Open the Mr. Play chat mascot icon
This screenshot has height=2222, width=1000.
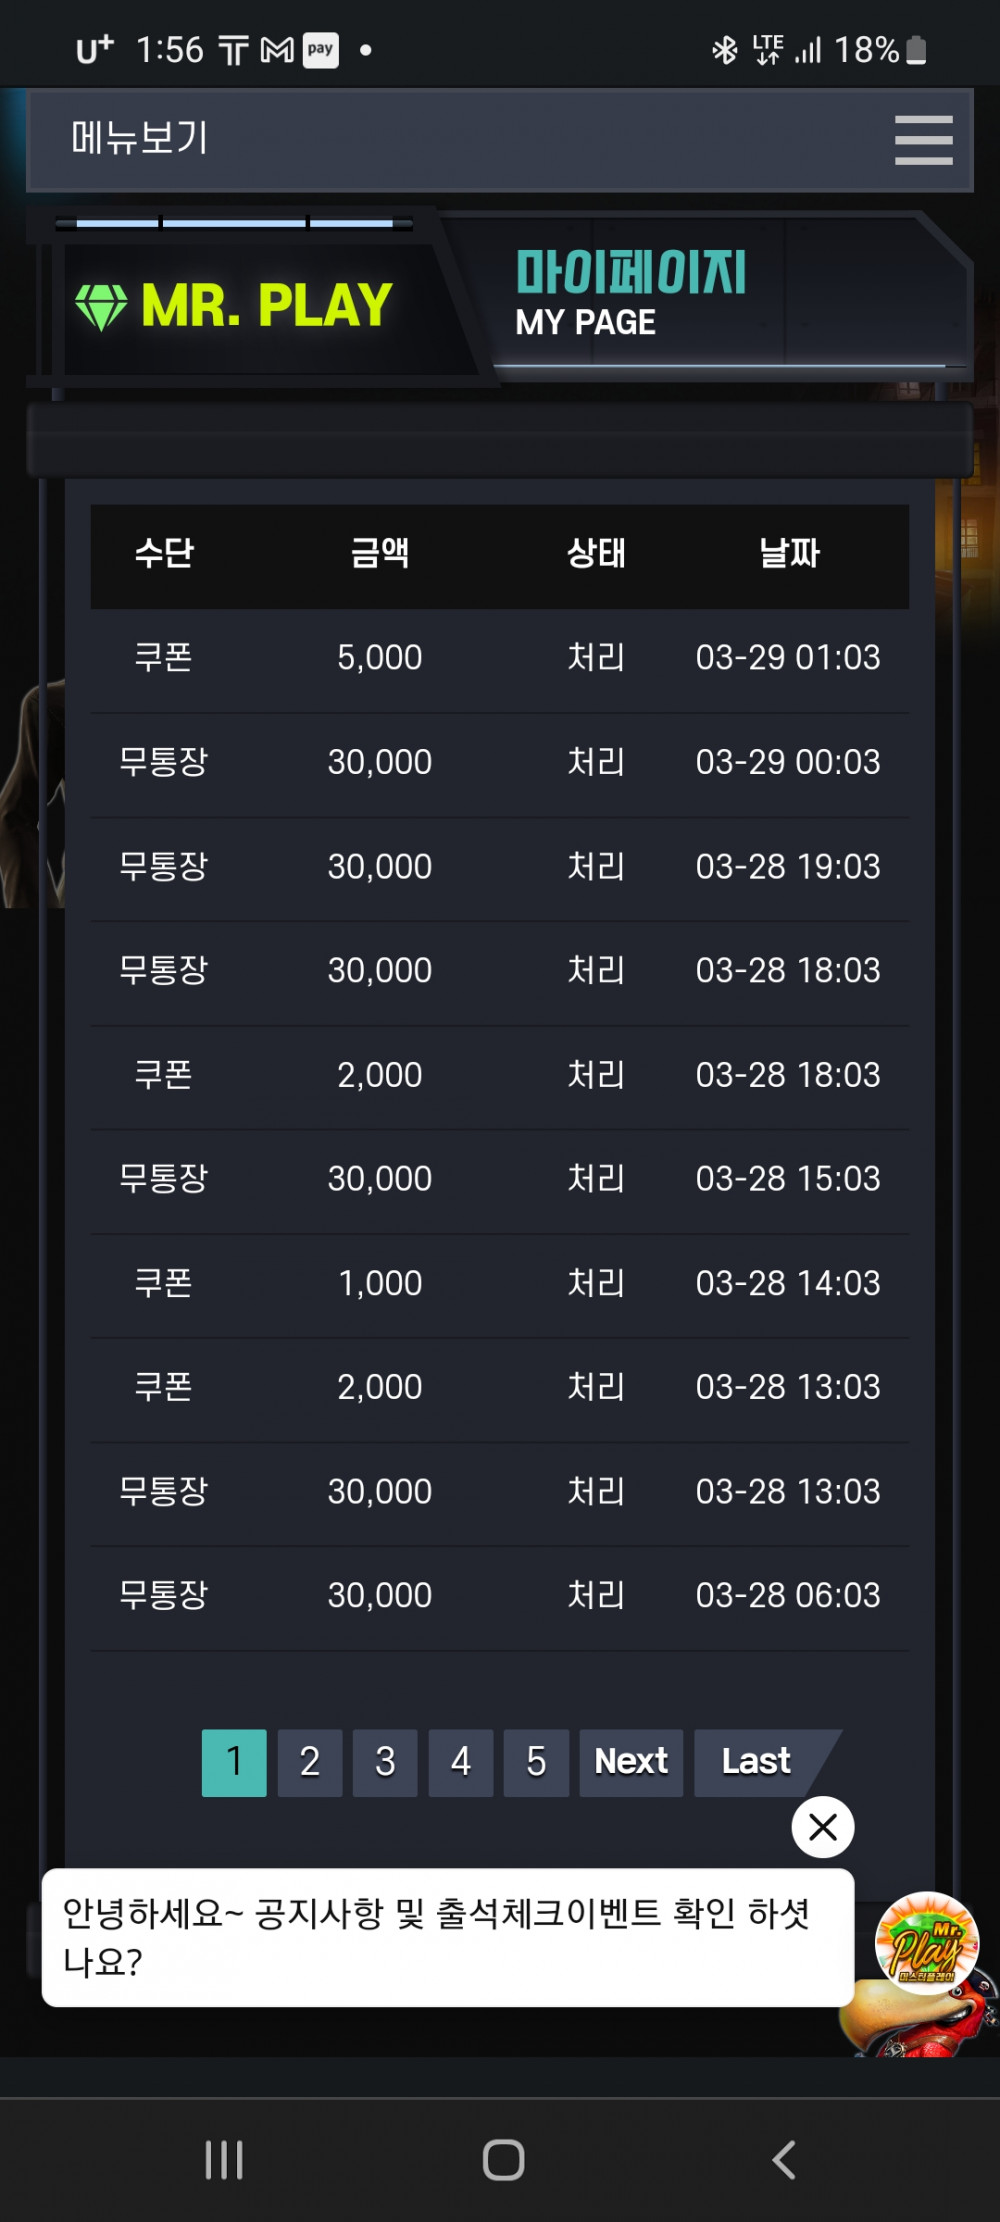click(x=926, y=1941)
